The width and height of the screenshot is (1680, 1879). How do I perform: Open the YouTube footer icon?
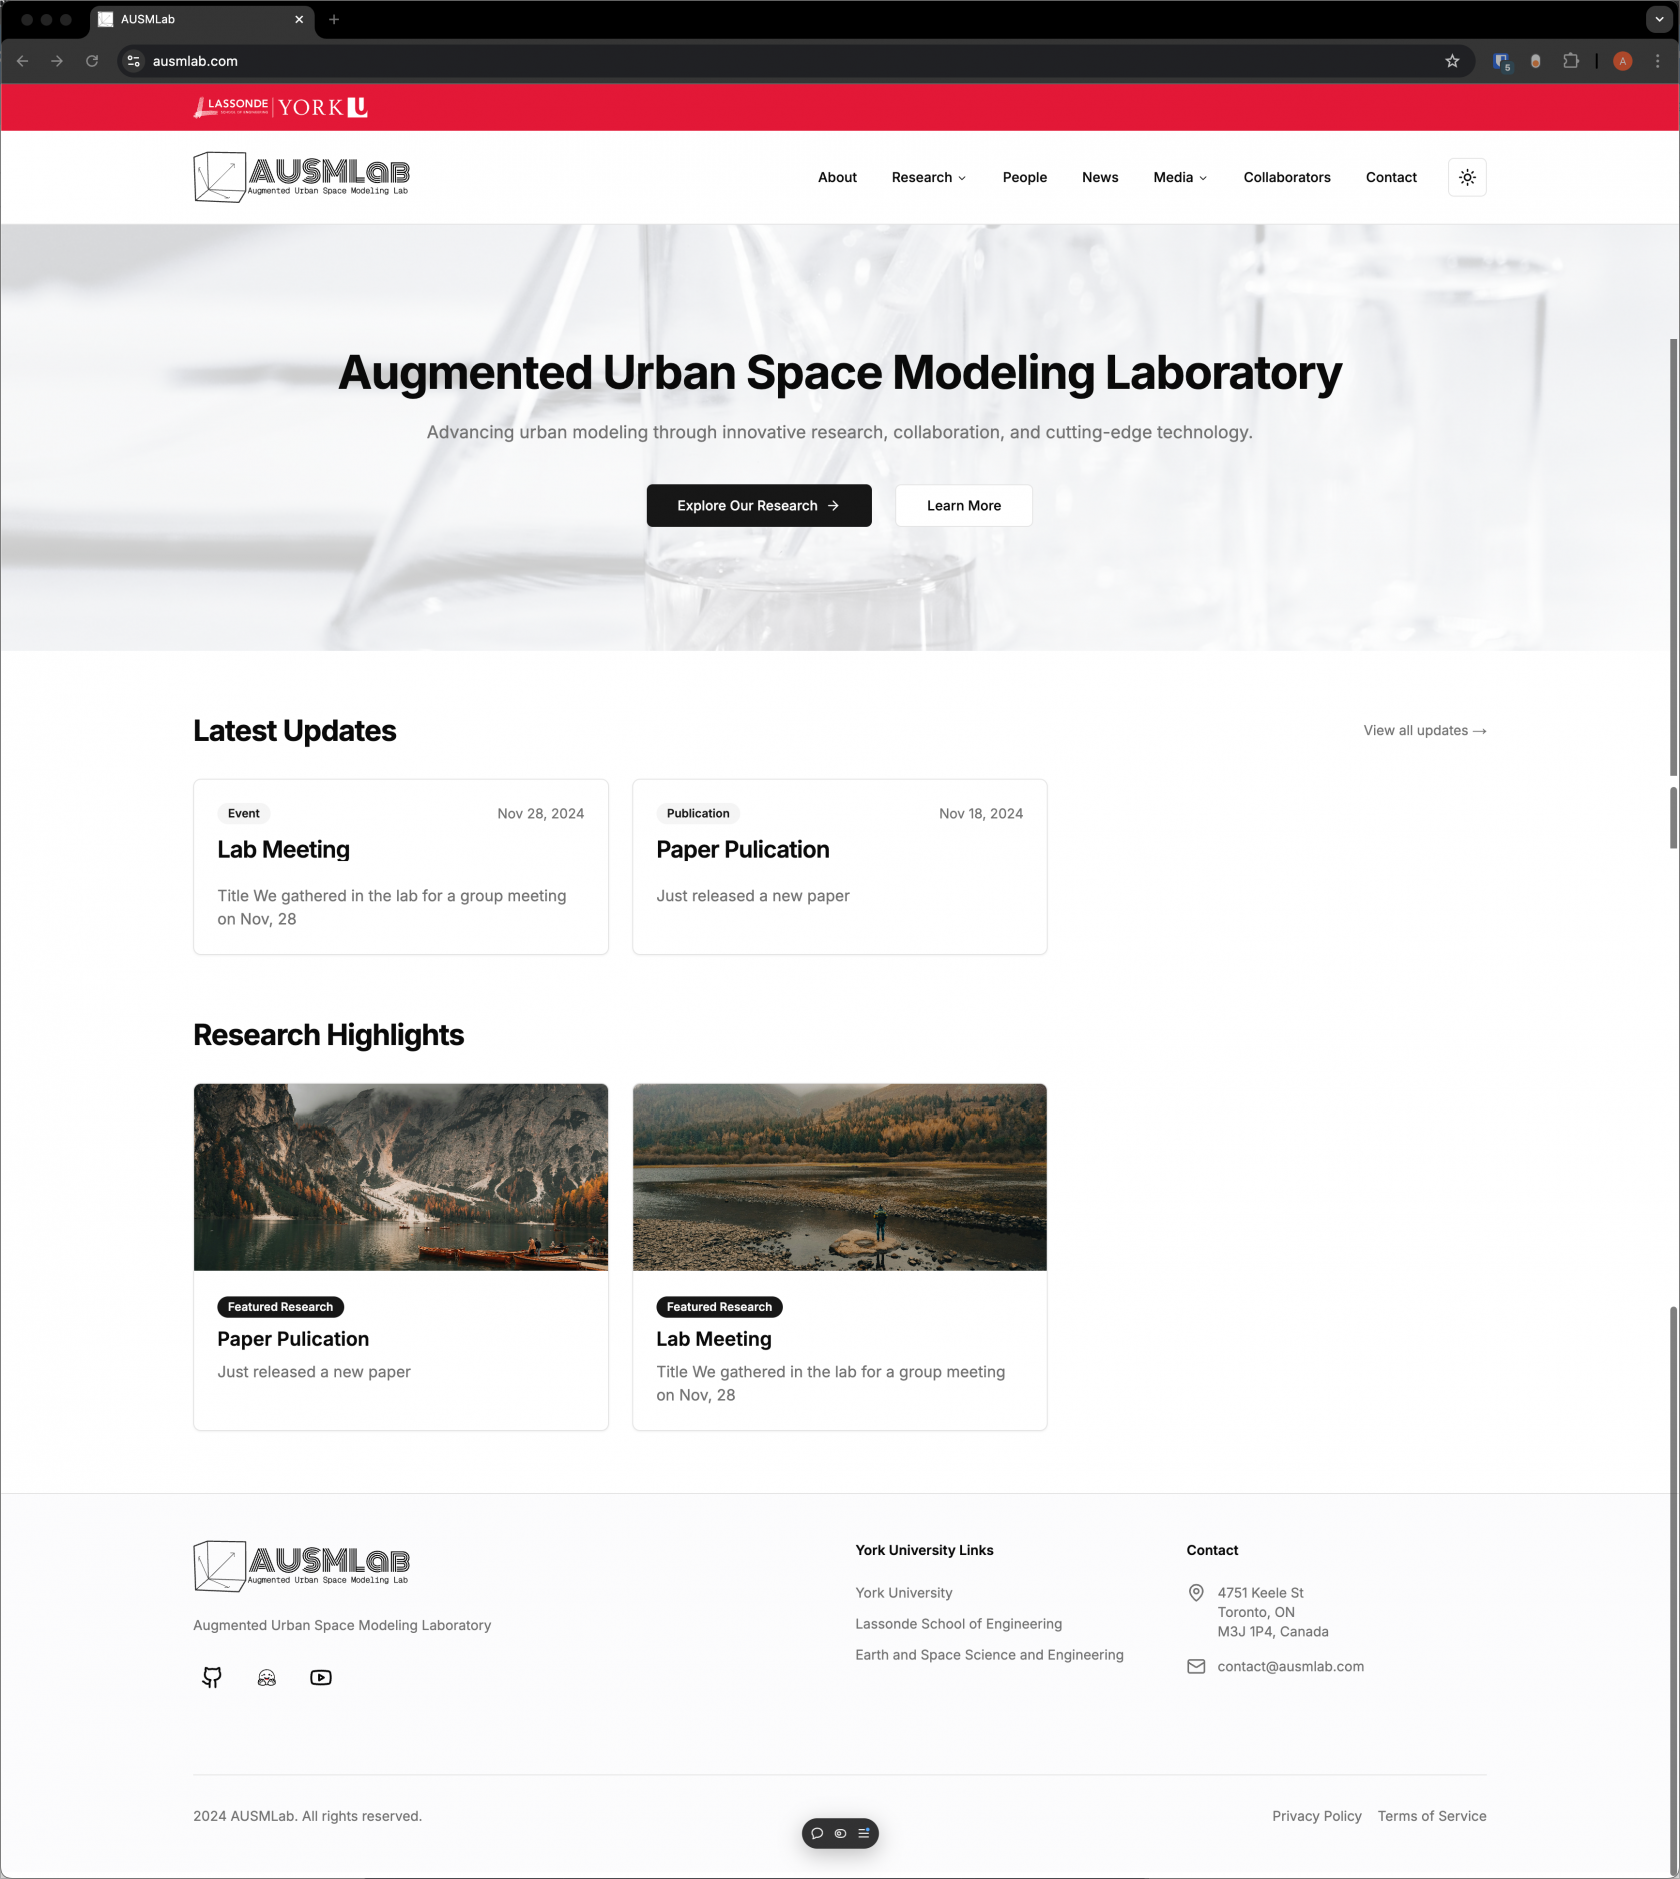point(321,1677)
